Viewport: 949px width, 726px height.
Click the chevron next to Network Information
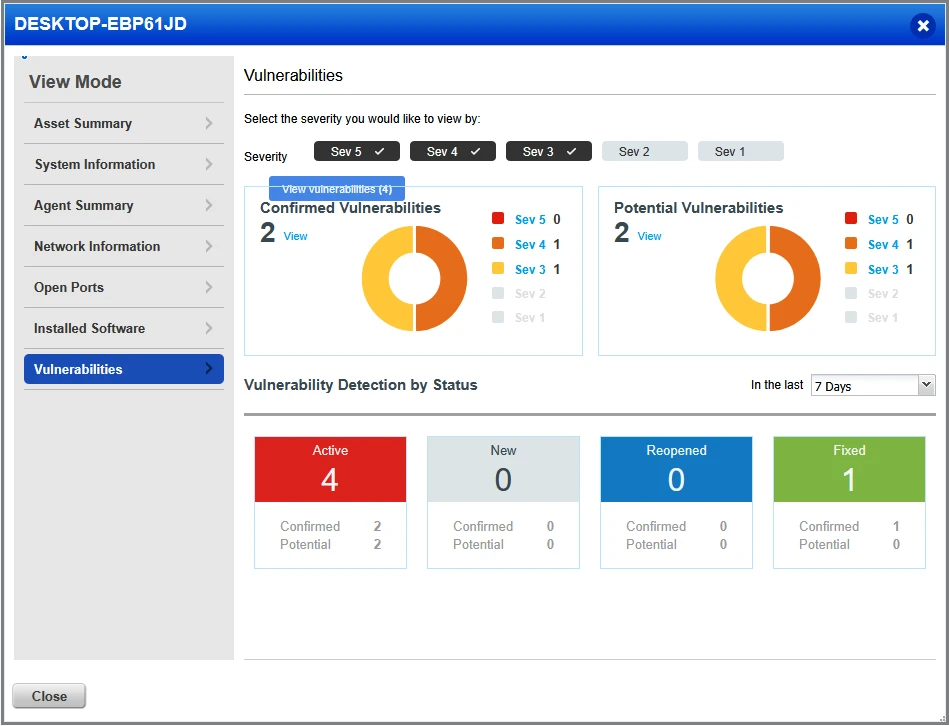point(209,247)
